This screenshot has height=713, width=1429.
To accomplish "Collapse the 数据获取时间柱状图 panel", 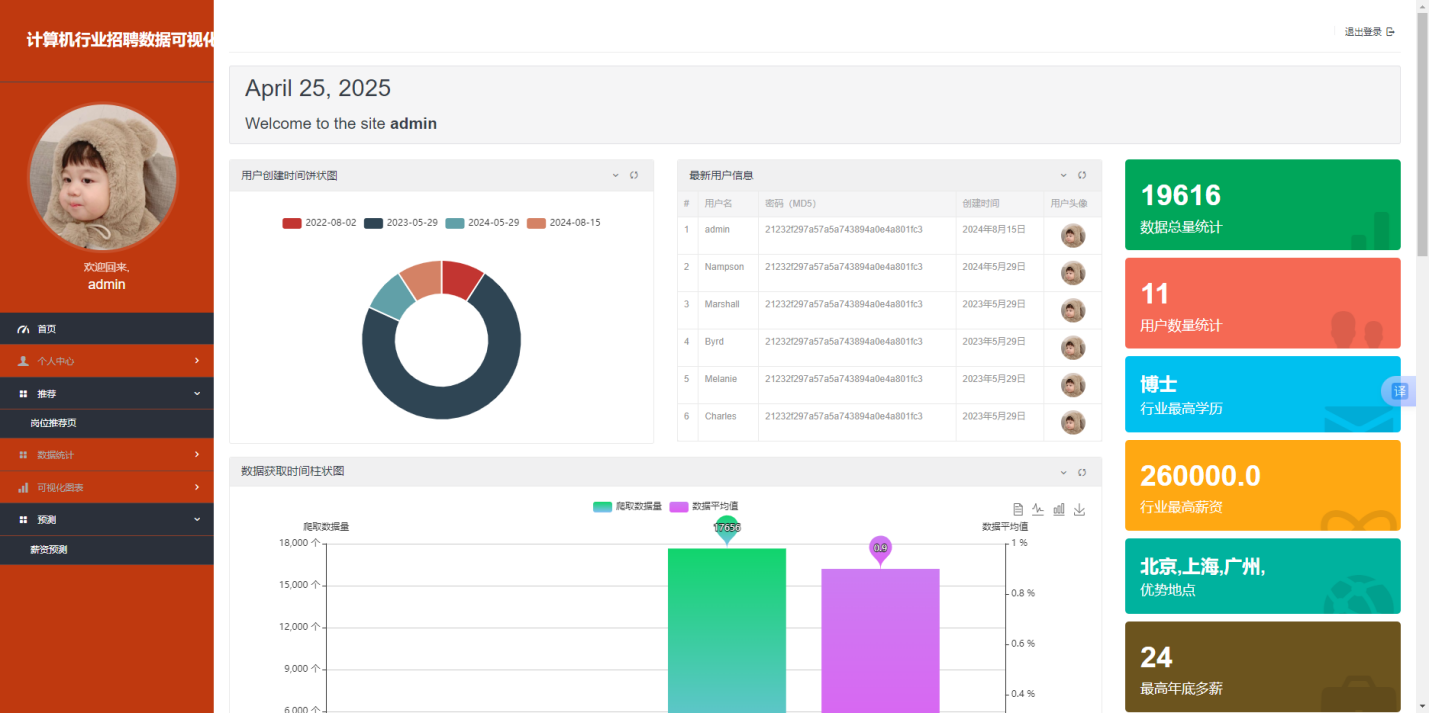I will [1064, 472].
